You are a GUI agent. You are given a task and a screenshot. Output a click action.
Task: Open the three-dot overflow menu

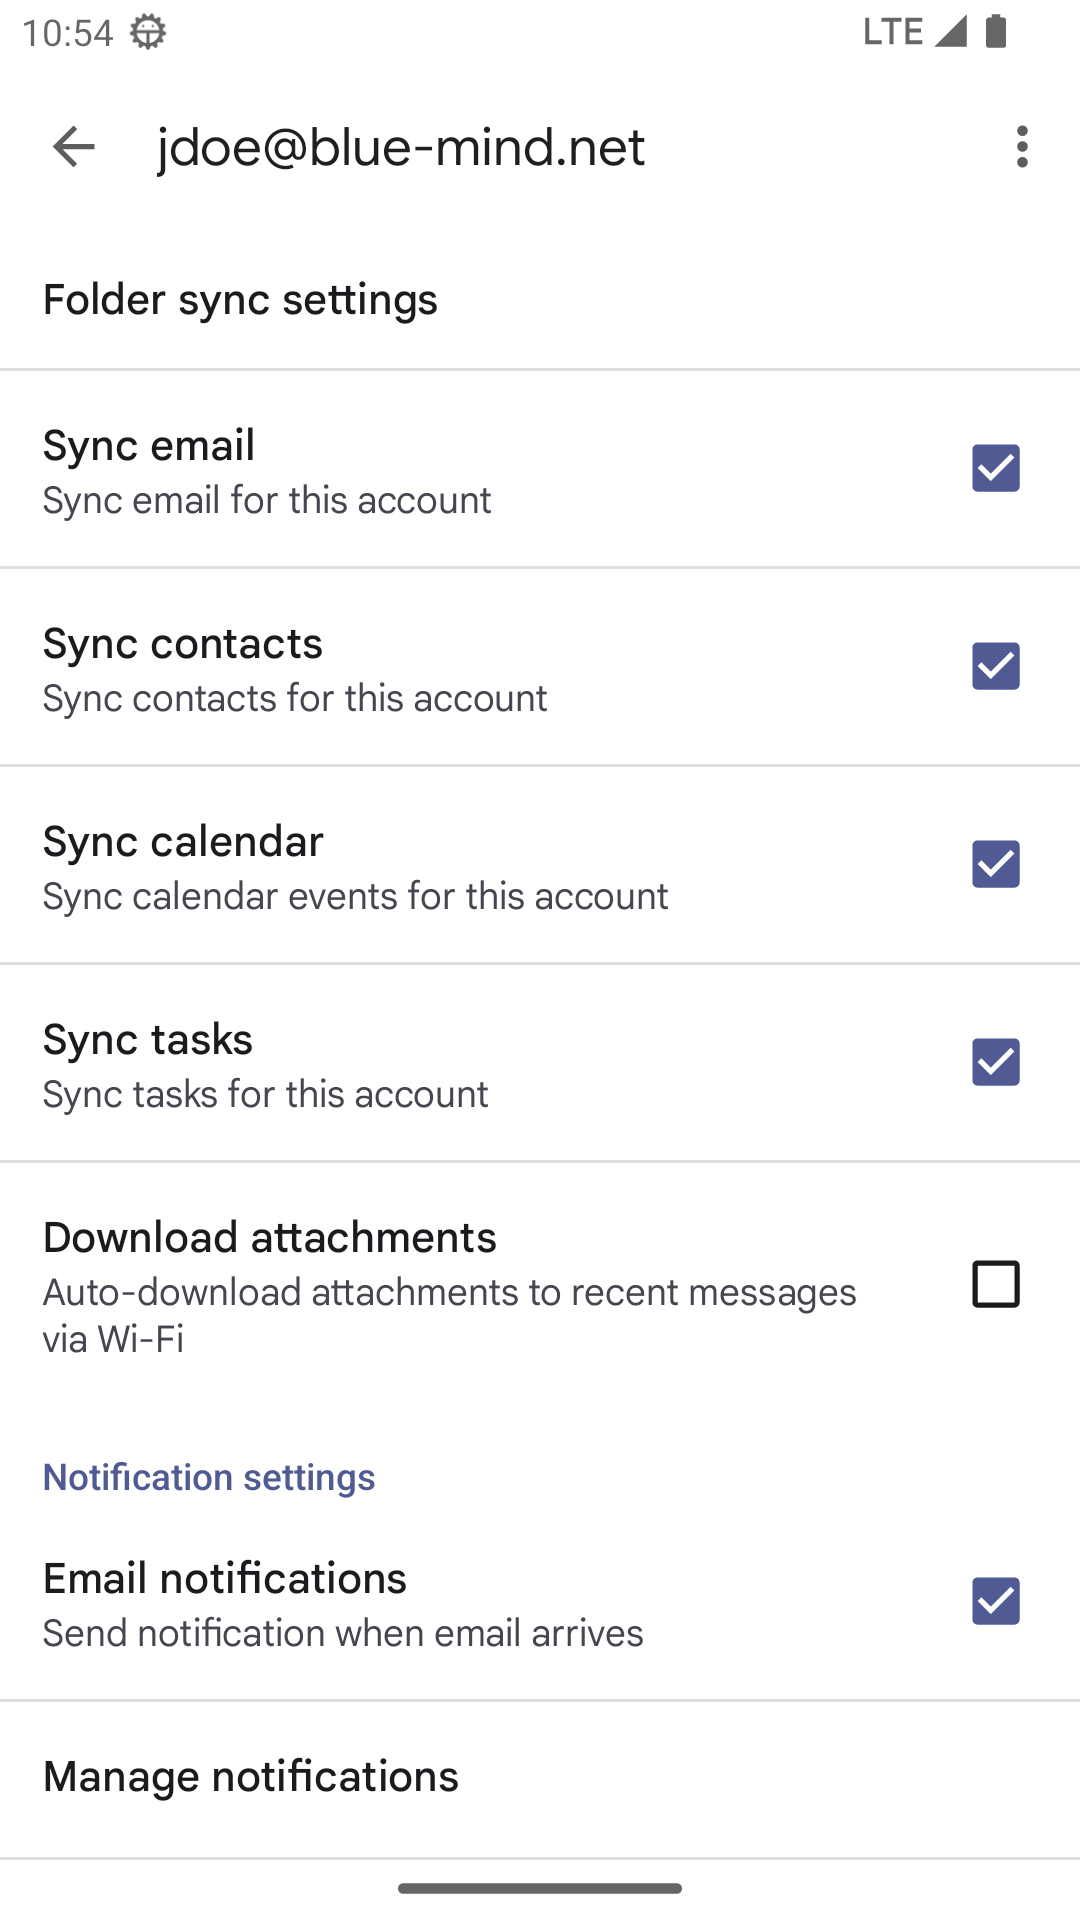(1021, 147)
